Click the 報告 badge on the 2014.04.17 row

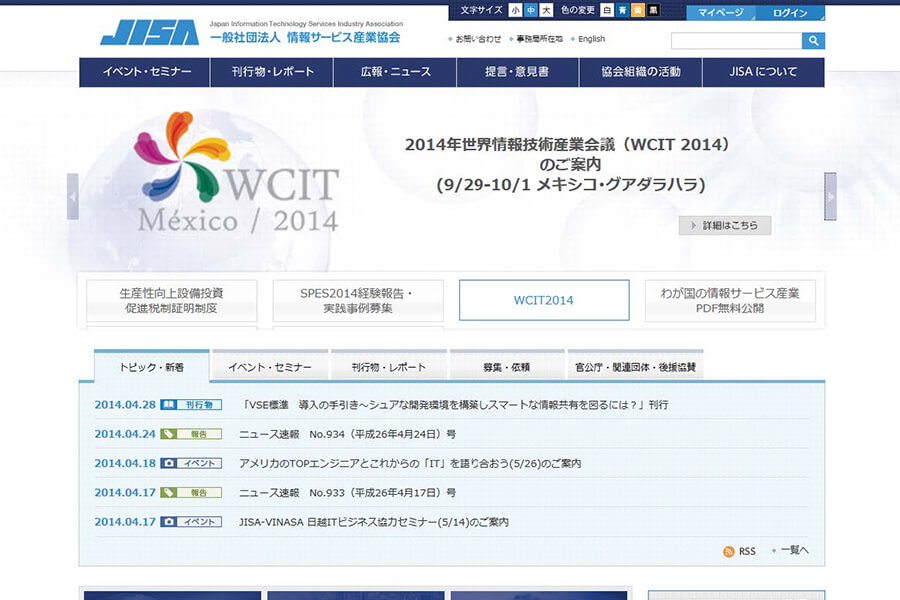(191, 493)
